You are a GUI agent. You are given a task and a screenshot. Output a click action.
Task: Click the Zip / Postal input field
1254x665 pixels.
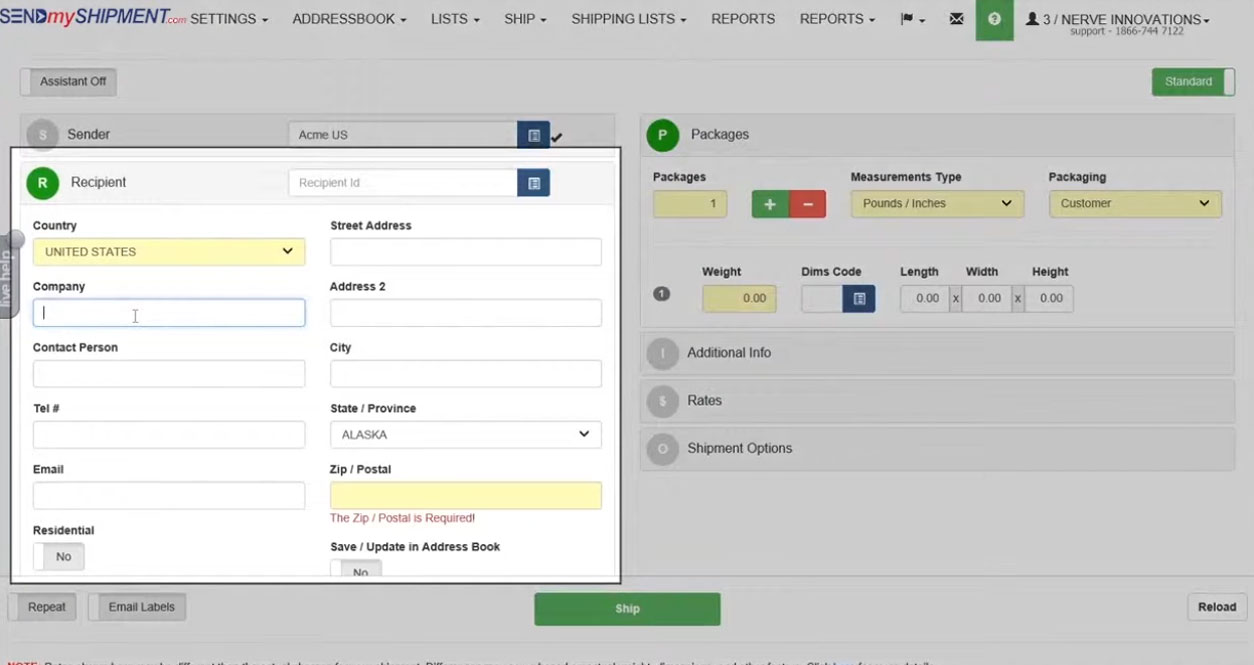(465, 496)
